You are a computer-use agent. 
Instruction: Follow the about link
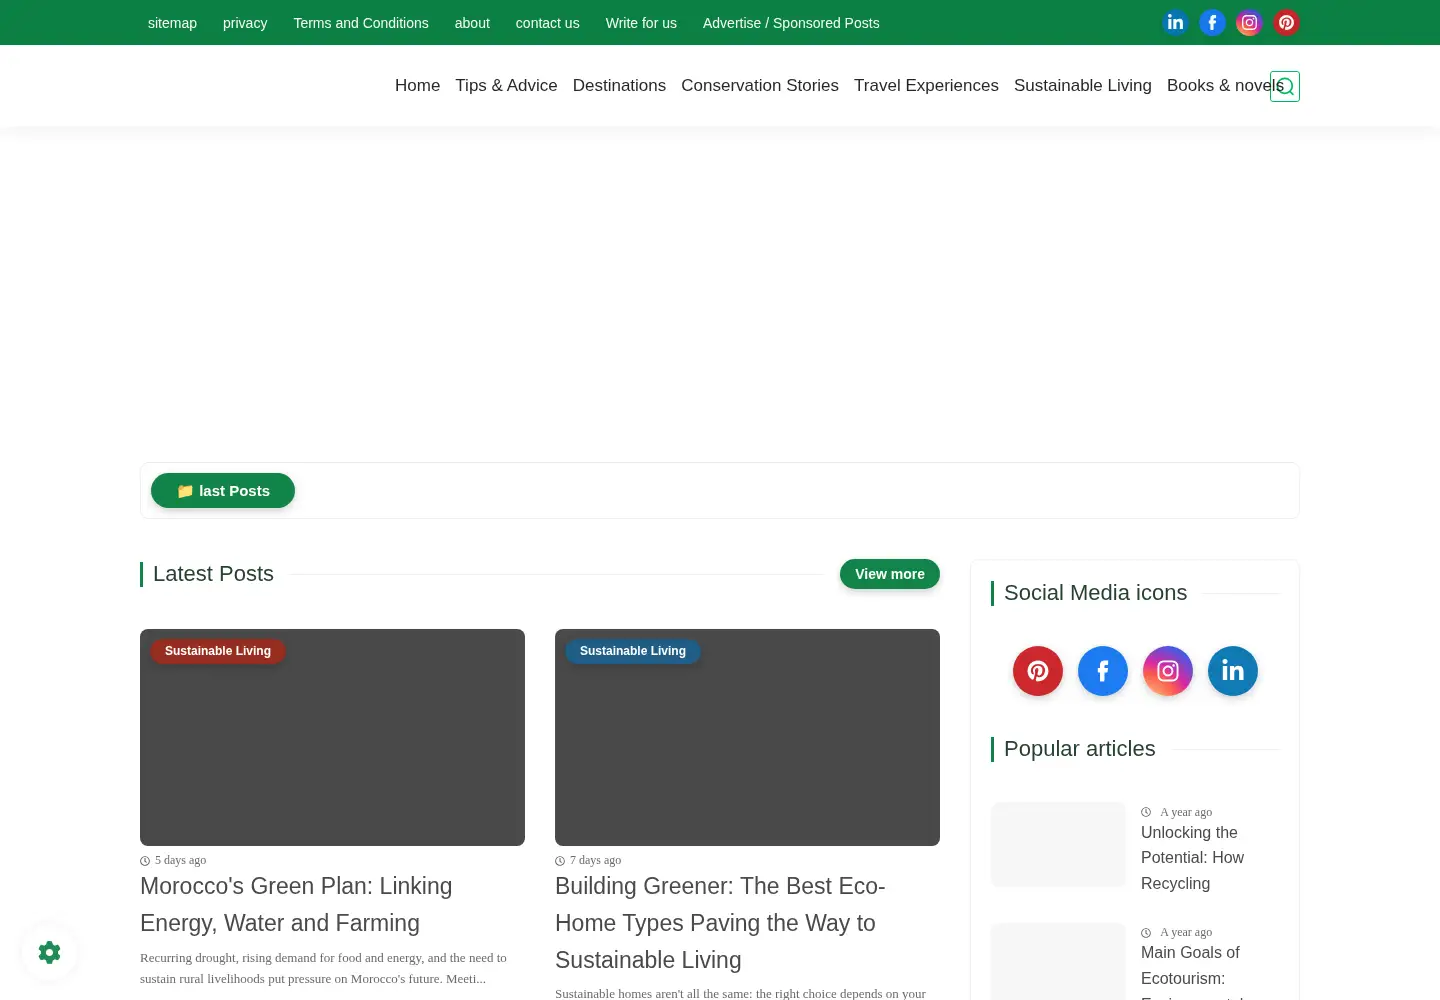click(x=472, y=23)
